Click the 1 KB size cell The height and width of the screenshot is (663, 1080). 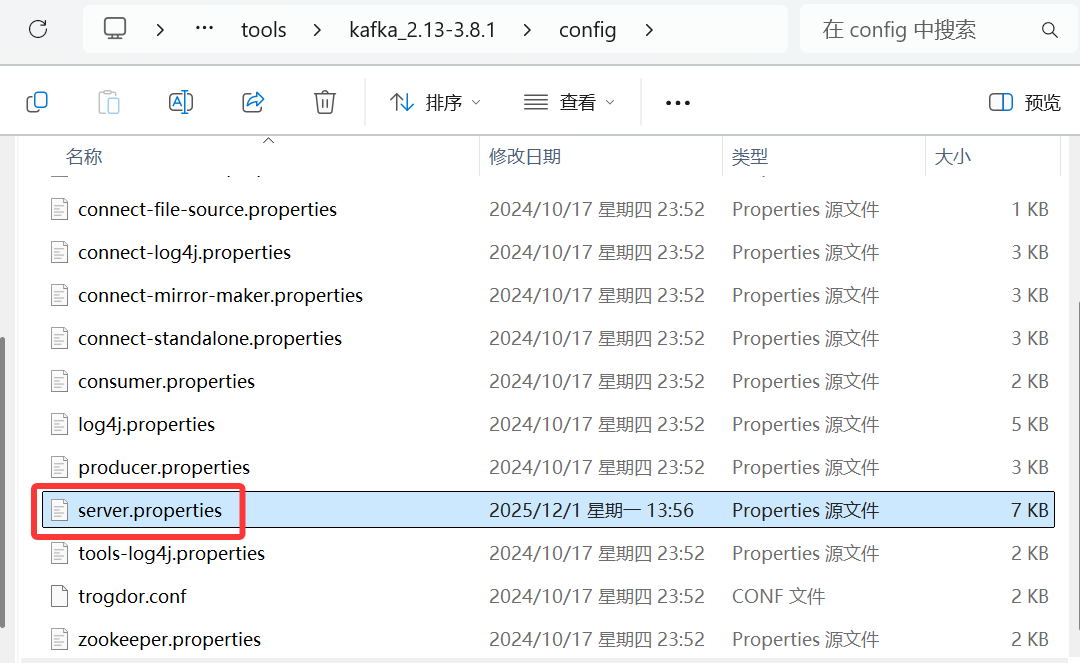1030,209
